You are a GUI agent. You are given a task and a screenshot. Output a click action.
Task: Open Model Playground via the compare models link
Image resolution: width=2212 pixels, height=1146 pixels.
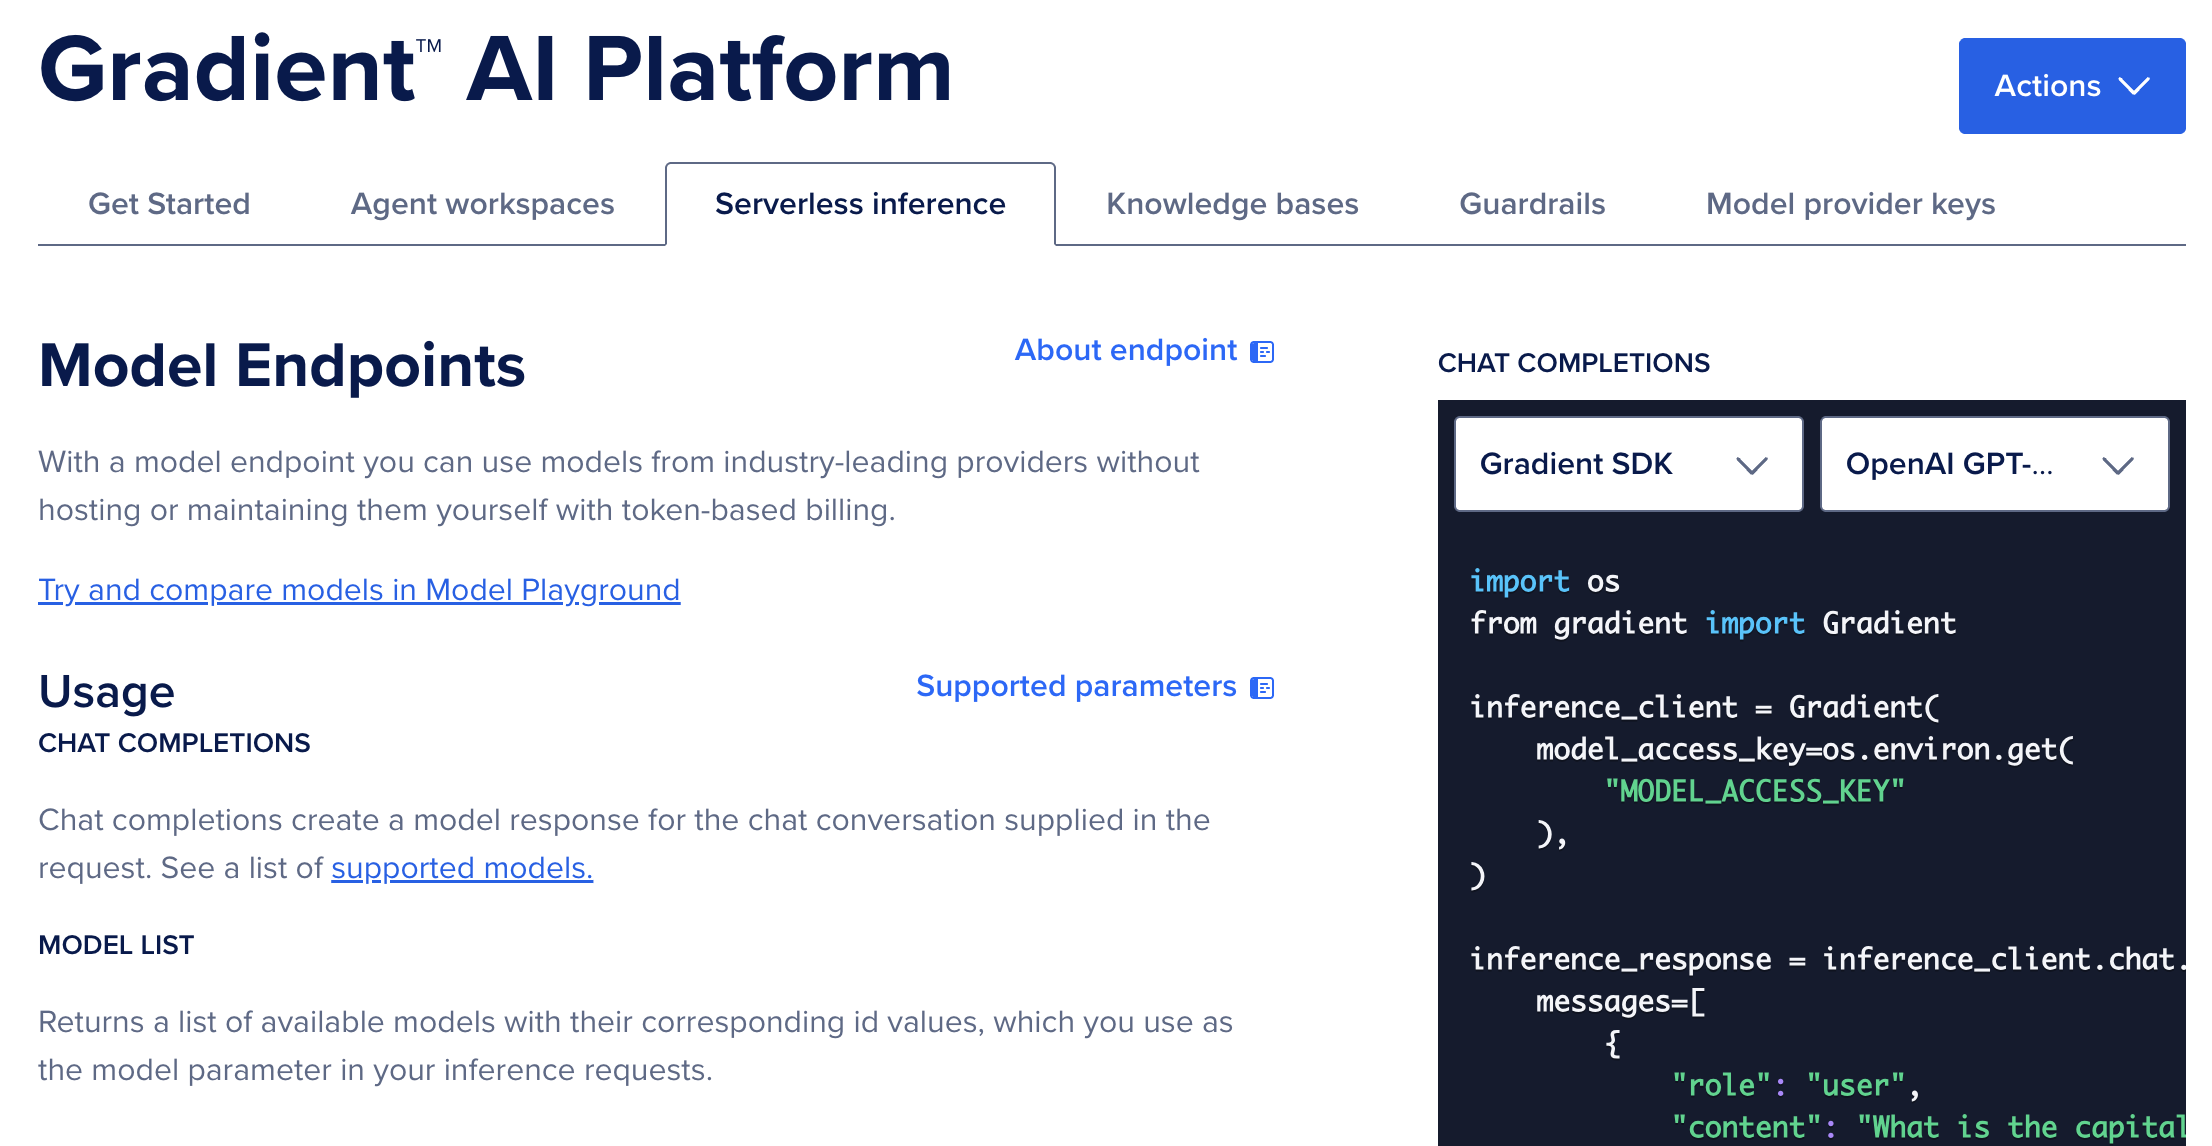pyautogui.click(x=358, y=590)
